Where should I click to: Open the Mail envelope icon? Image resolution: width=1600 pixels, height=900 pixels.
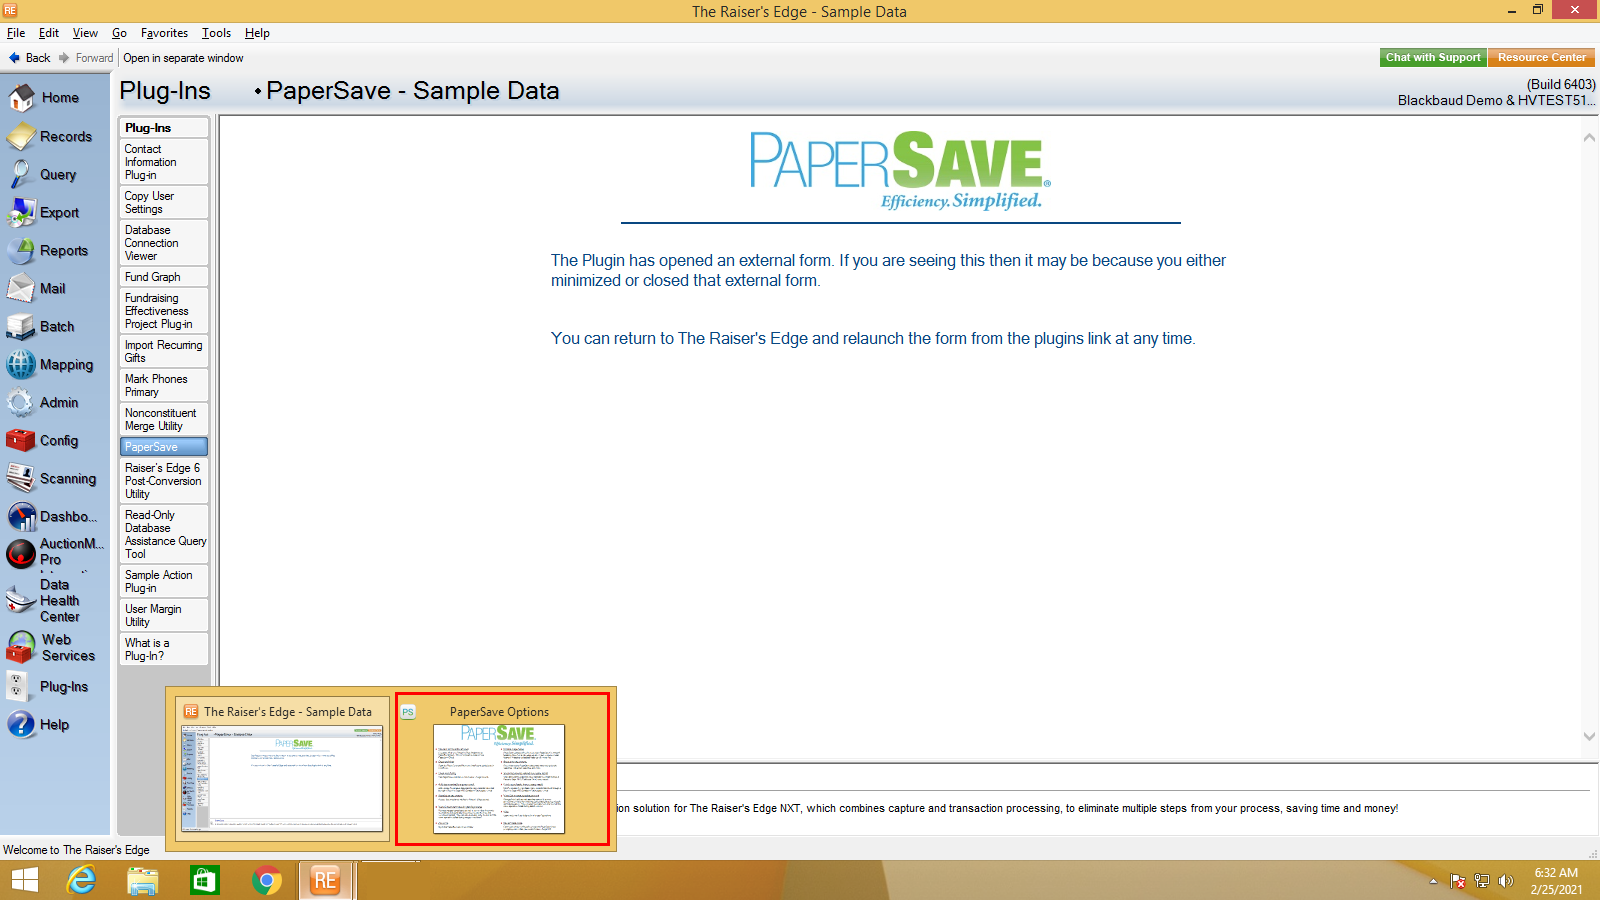tap(21, 289)
